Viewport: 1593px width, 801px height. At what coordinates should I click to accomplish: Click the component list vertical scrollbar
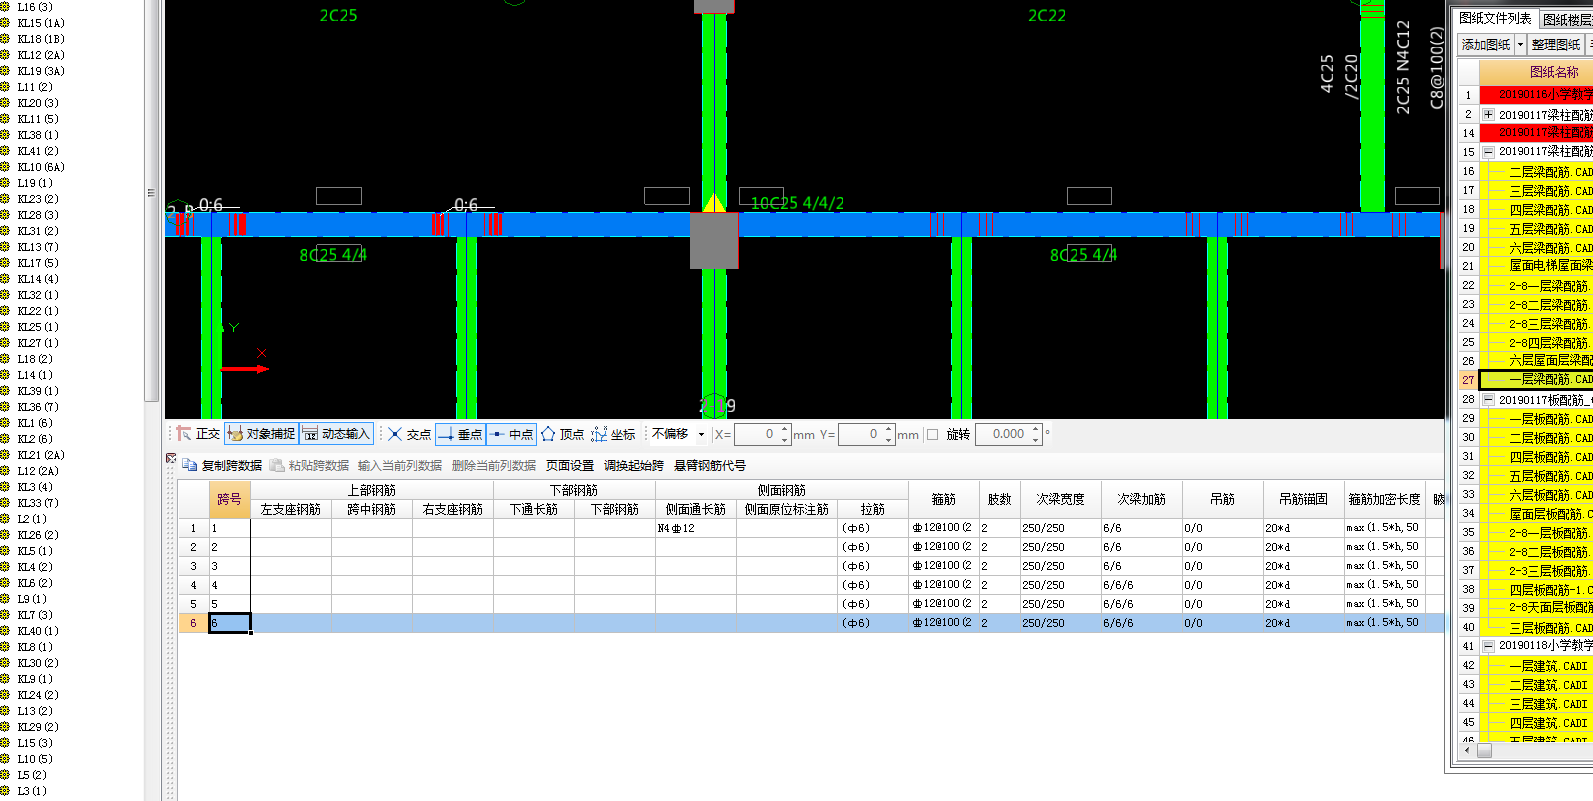(151, 200)
